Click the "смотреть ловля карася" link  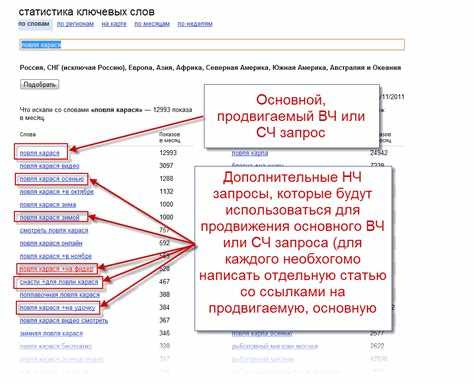coord(54,230)
